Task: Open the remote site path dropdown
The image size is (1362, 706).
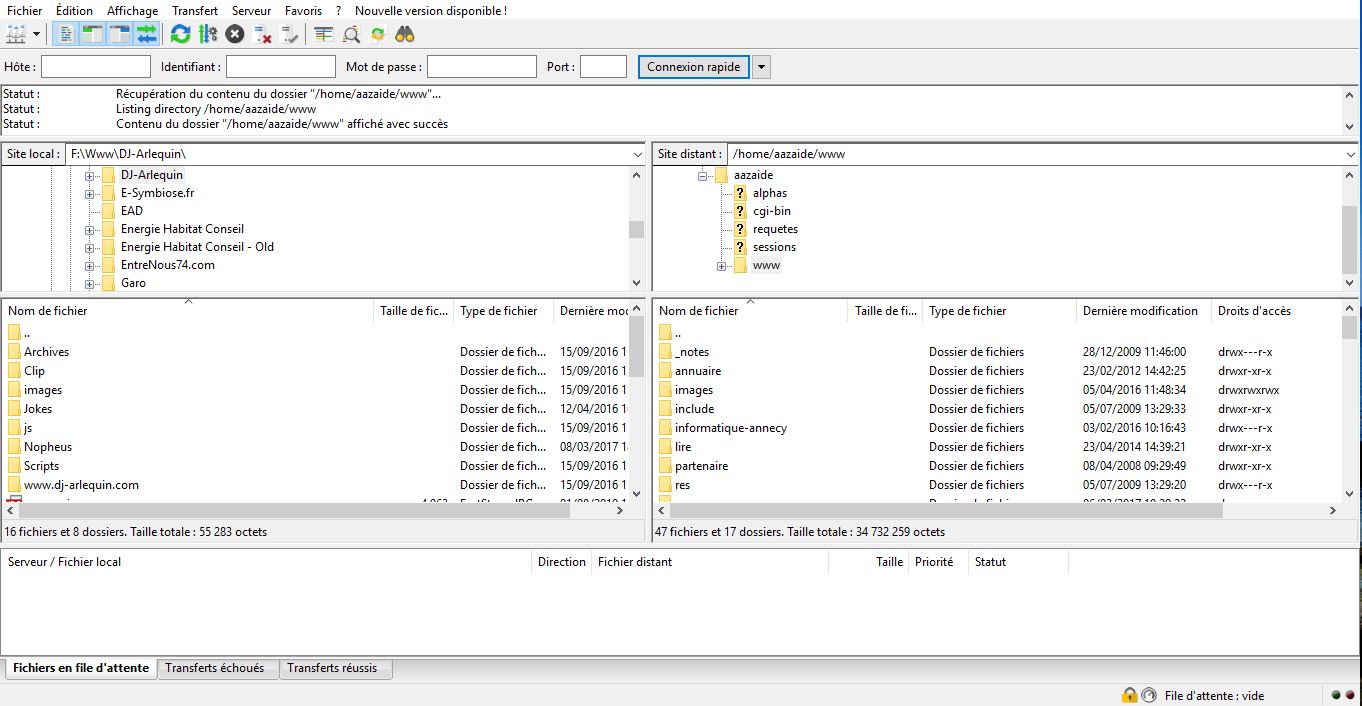Action: [x=1351, y=155]
